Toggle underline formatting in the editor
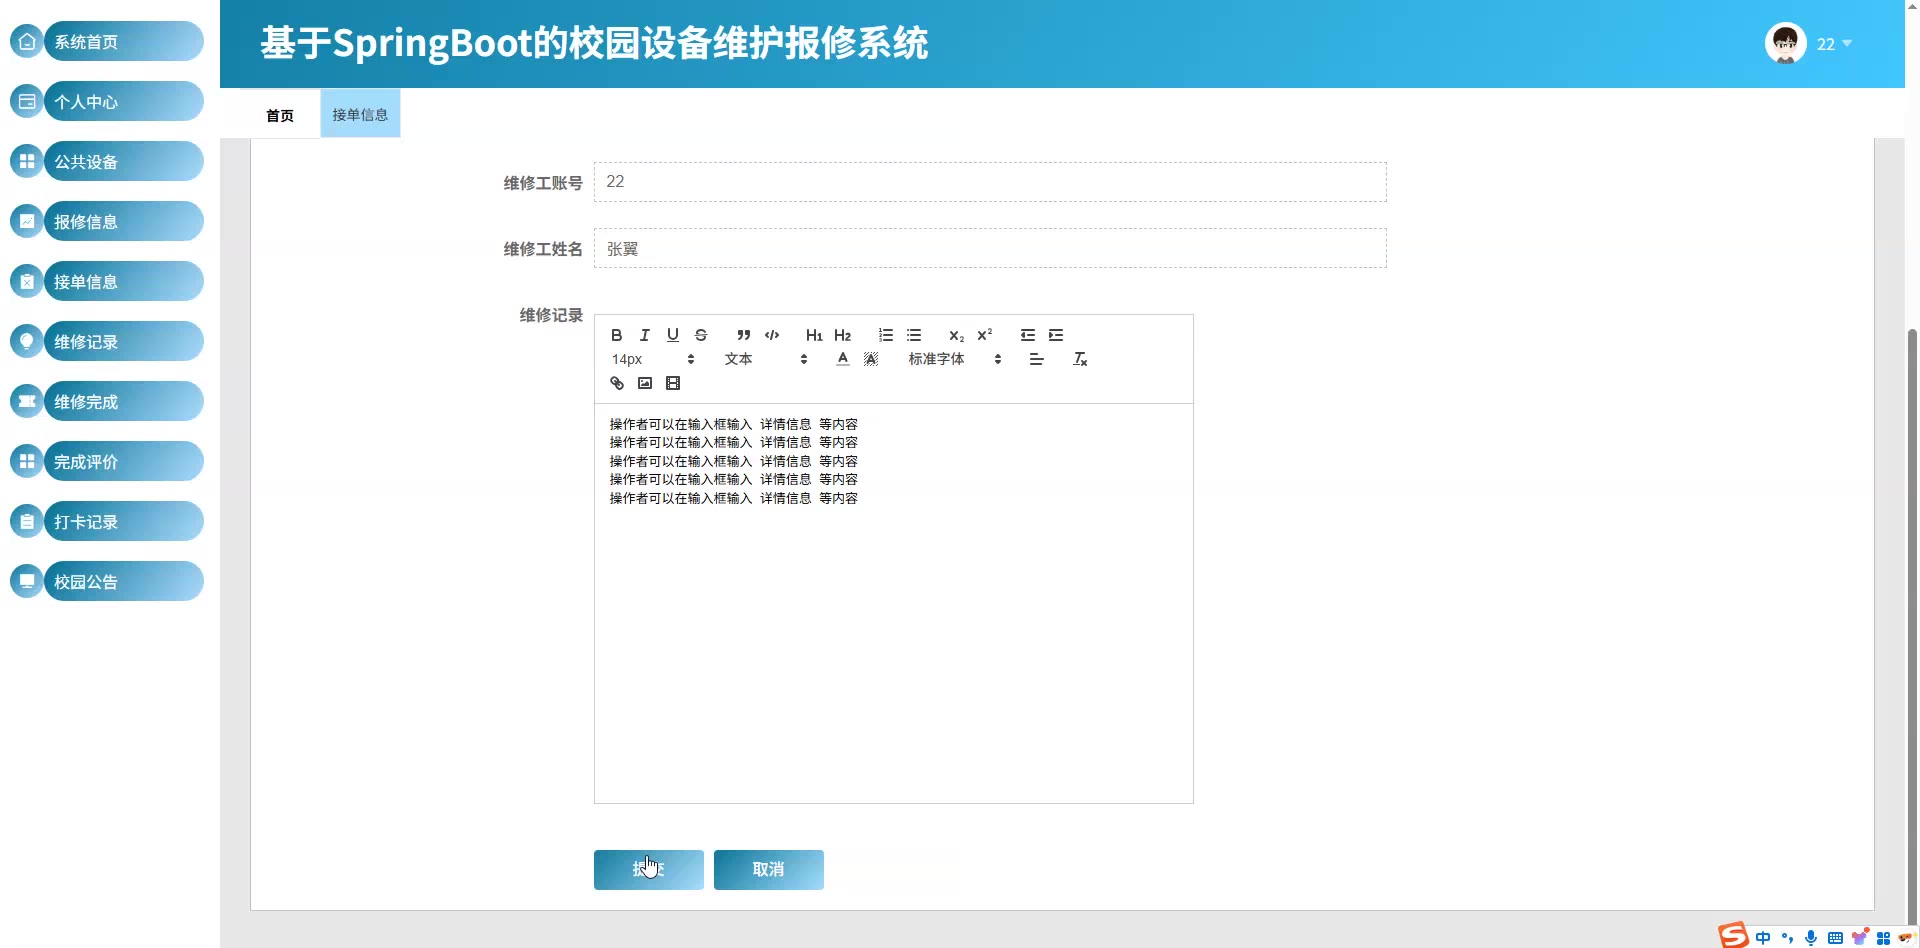1920x948 pixels. click(673, 335)
